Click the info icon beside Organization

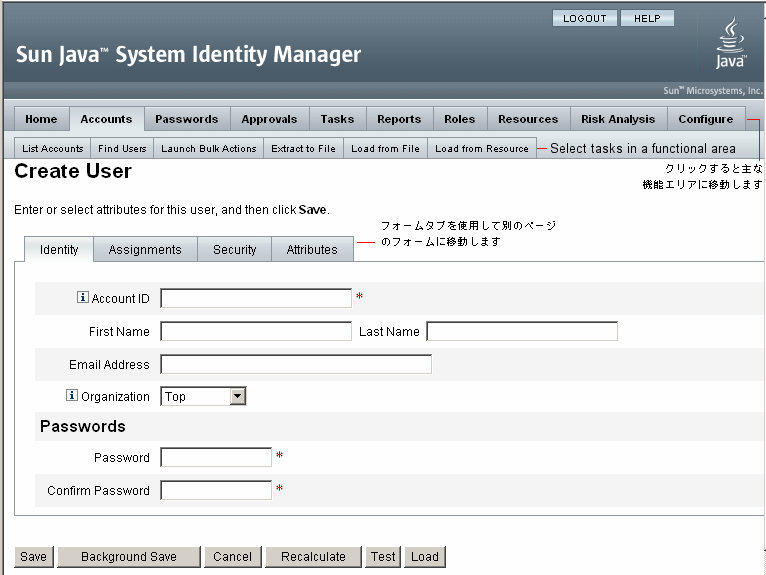72,395
